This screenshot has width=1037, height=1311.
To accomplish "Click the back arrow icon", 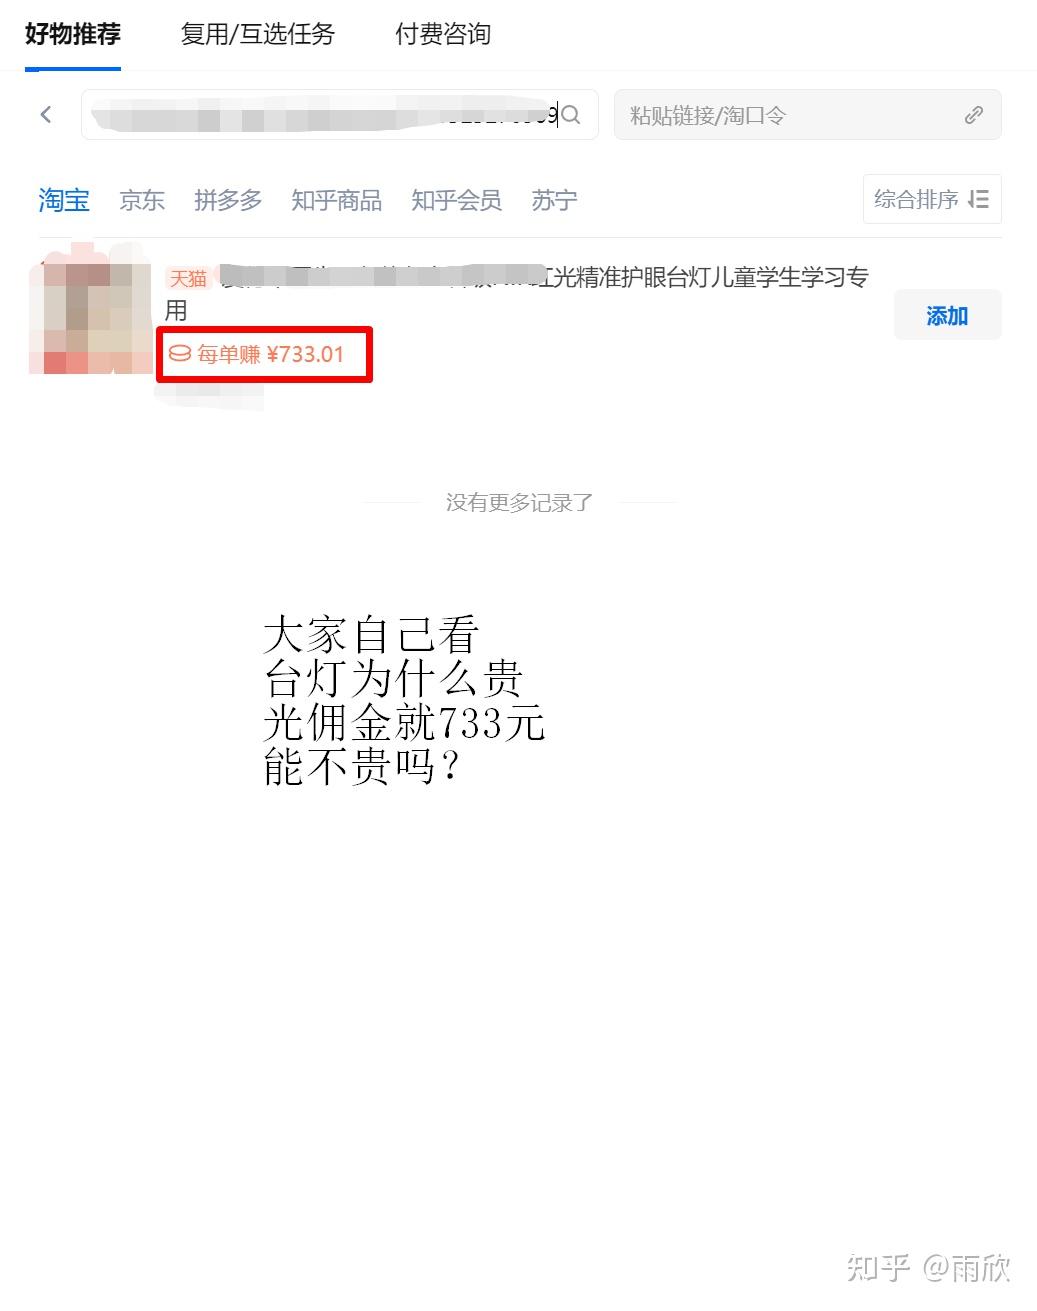I will 46,115.
